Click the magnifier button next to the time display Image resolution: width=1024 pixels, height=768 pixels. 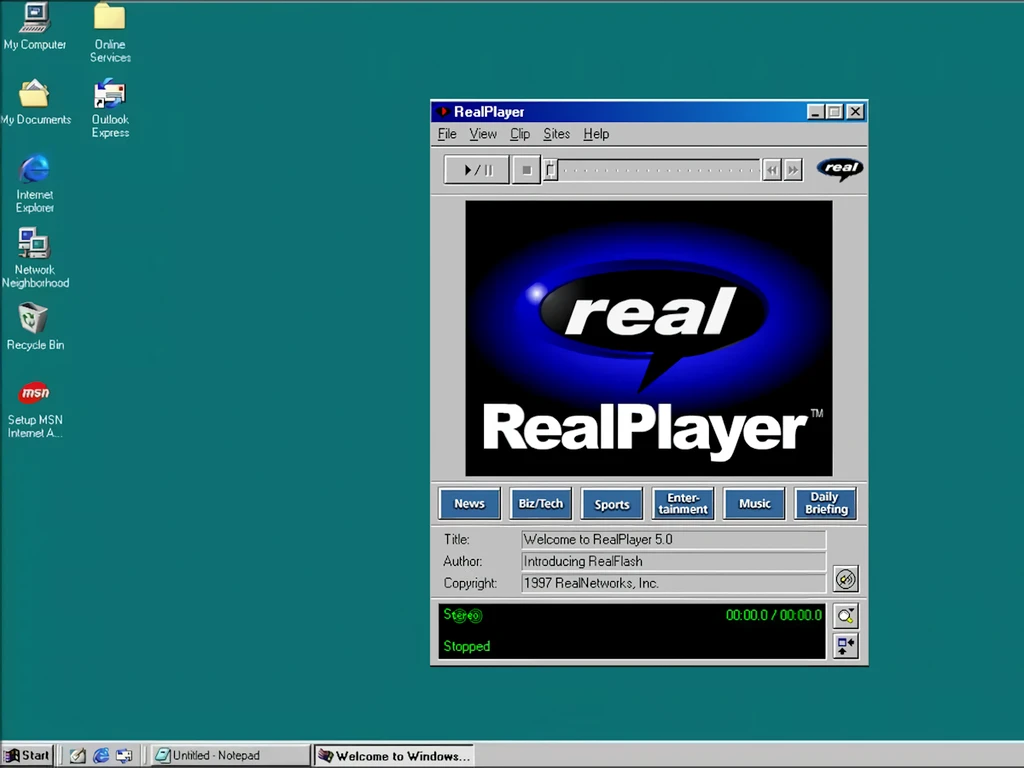click(x=846, y=616)
